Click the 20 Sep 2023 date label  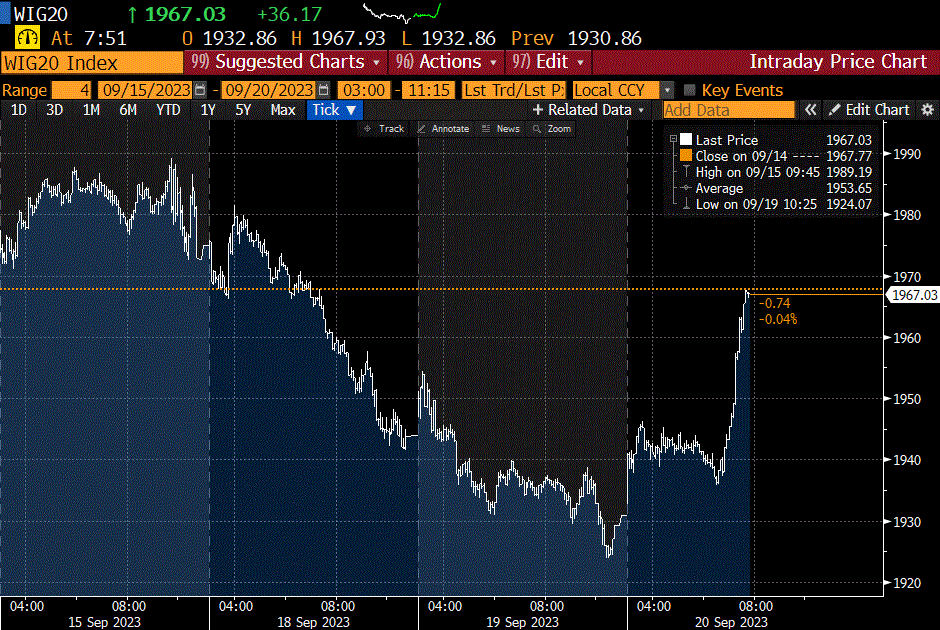[x=731, y=622]
